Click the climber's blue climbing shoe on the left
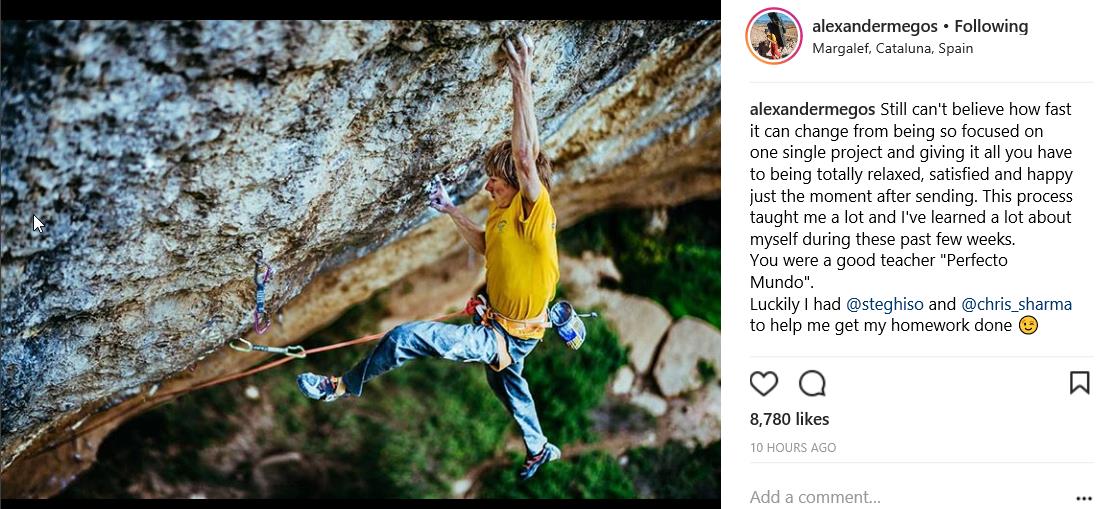This screenshot has height=509, width=1099. (x=319, y=386)
